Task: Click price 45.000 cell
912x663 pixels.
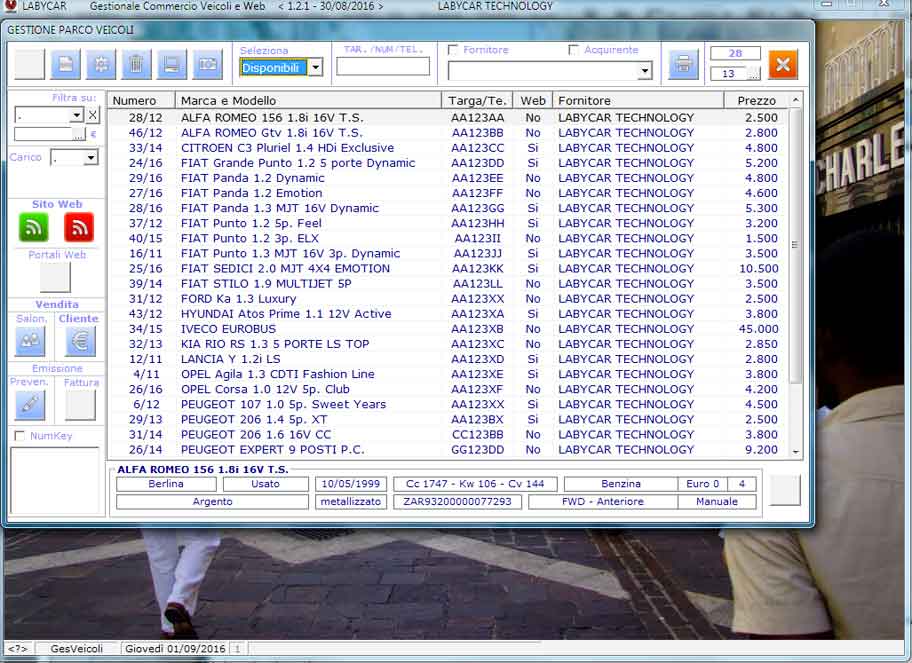Action: point(758,329)
